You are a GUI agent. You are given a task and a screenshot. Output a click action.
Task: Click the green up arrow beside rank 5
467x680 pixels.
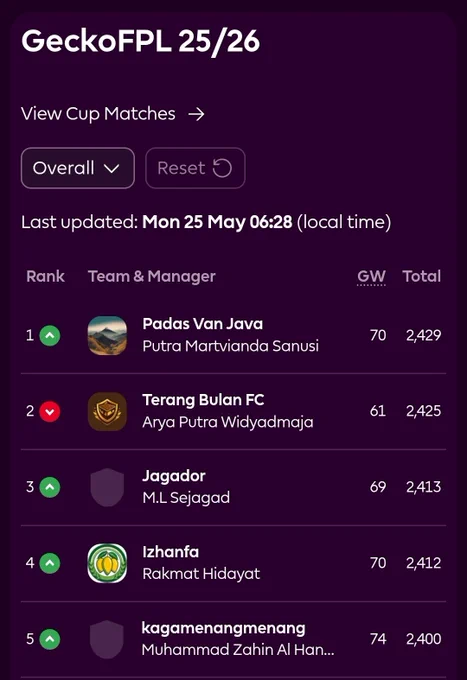(x=50, y=639)
